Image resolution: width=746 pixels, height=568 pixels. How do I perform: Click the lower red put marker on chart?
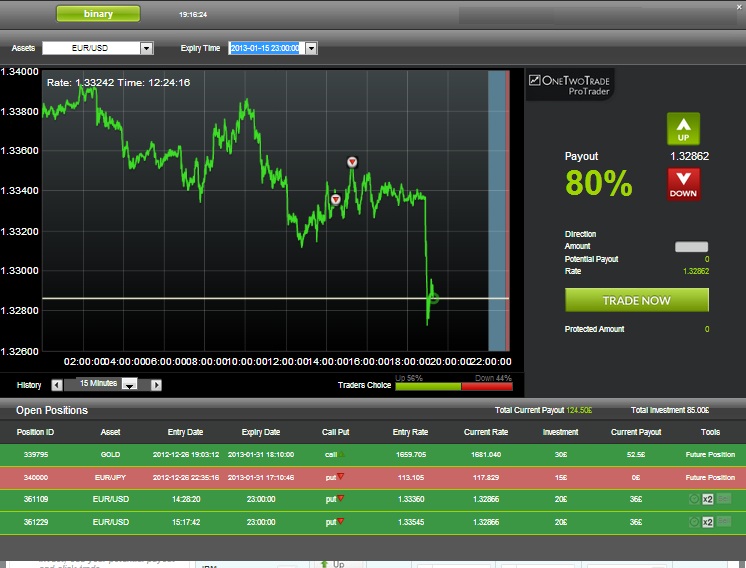coord(335,199)
